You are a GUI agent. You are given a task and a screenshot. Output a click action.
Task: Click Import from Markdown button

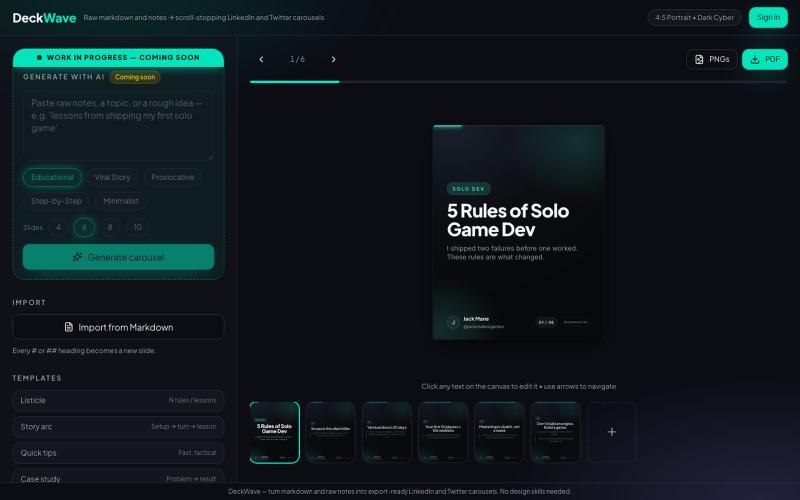pyautogui.click(x=118, y=327)
